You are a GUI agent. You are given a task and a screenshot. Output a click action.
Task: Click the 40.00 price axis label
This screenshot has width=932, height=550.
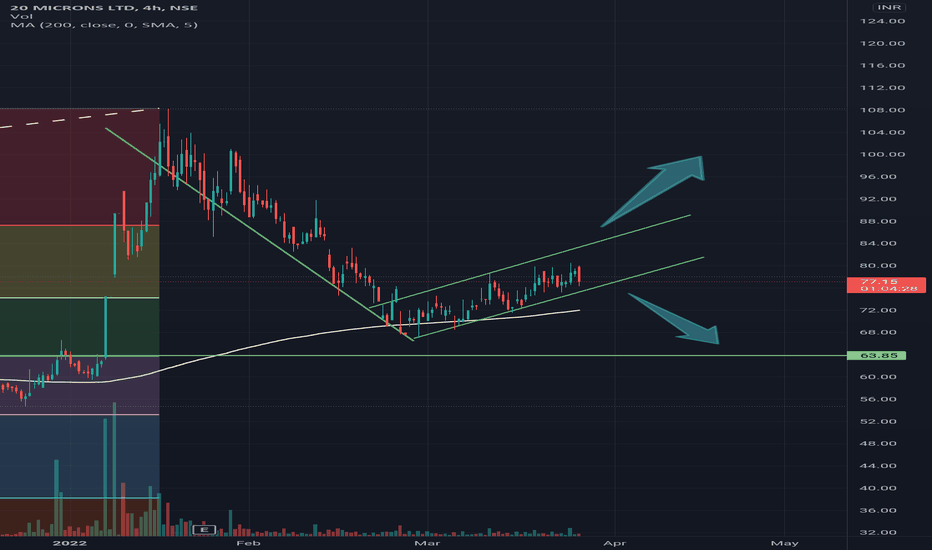[878, 488]
